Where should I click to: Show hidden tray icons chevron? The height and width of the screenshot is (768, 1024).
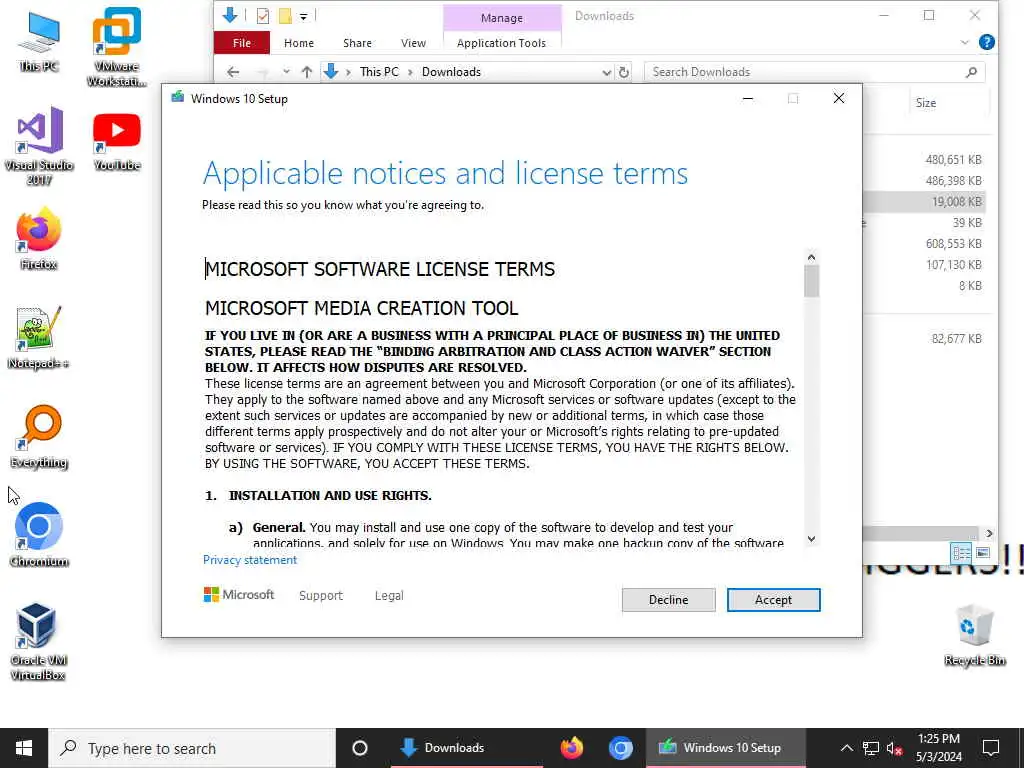click(x=846, y=748)
